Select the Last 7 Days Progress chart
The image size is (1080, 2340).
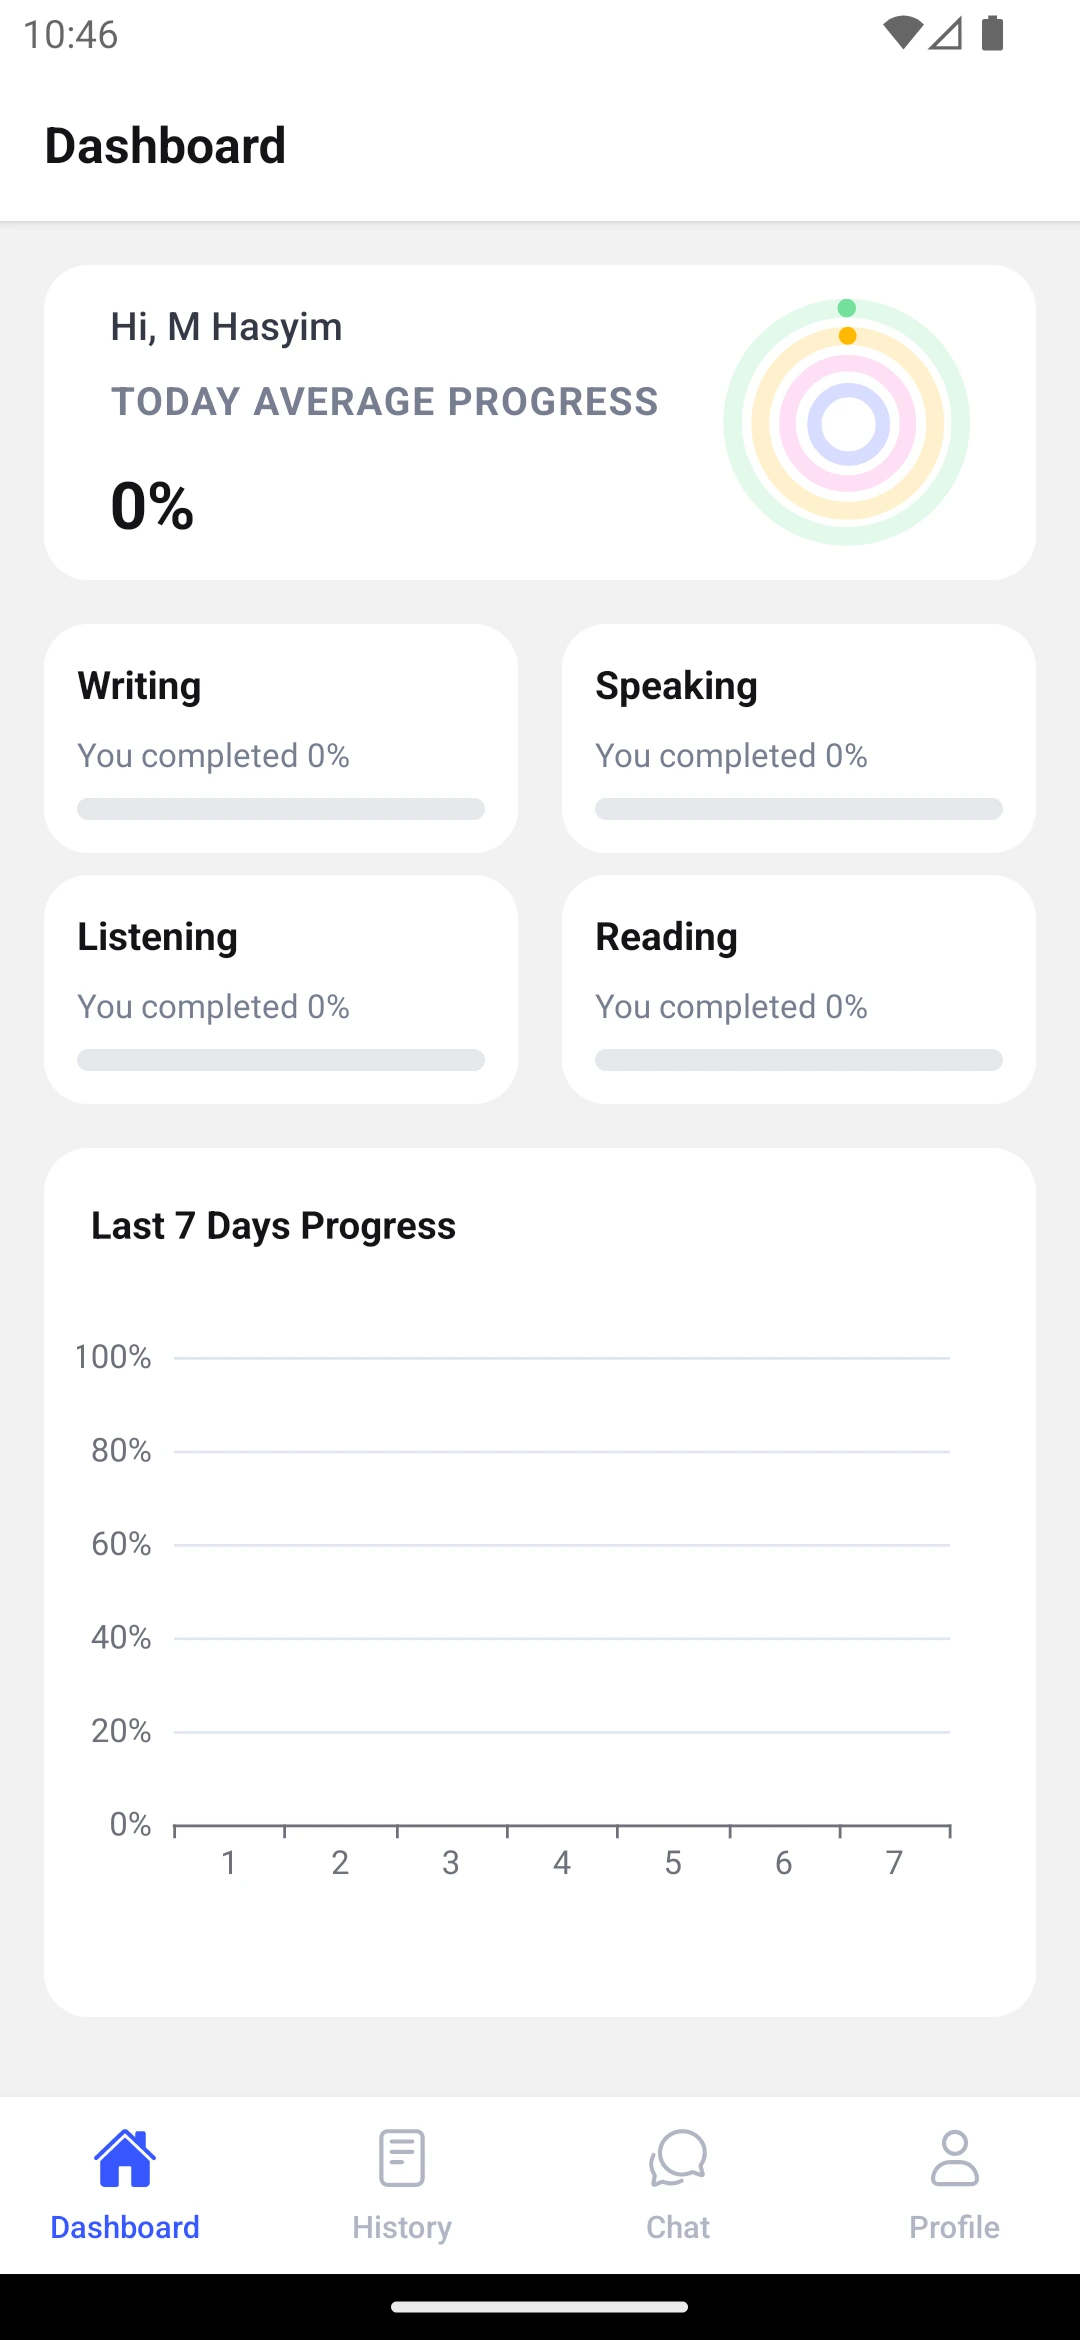(x=540, y=1590)
